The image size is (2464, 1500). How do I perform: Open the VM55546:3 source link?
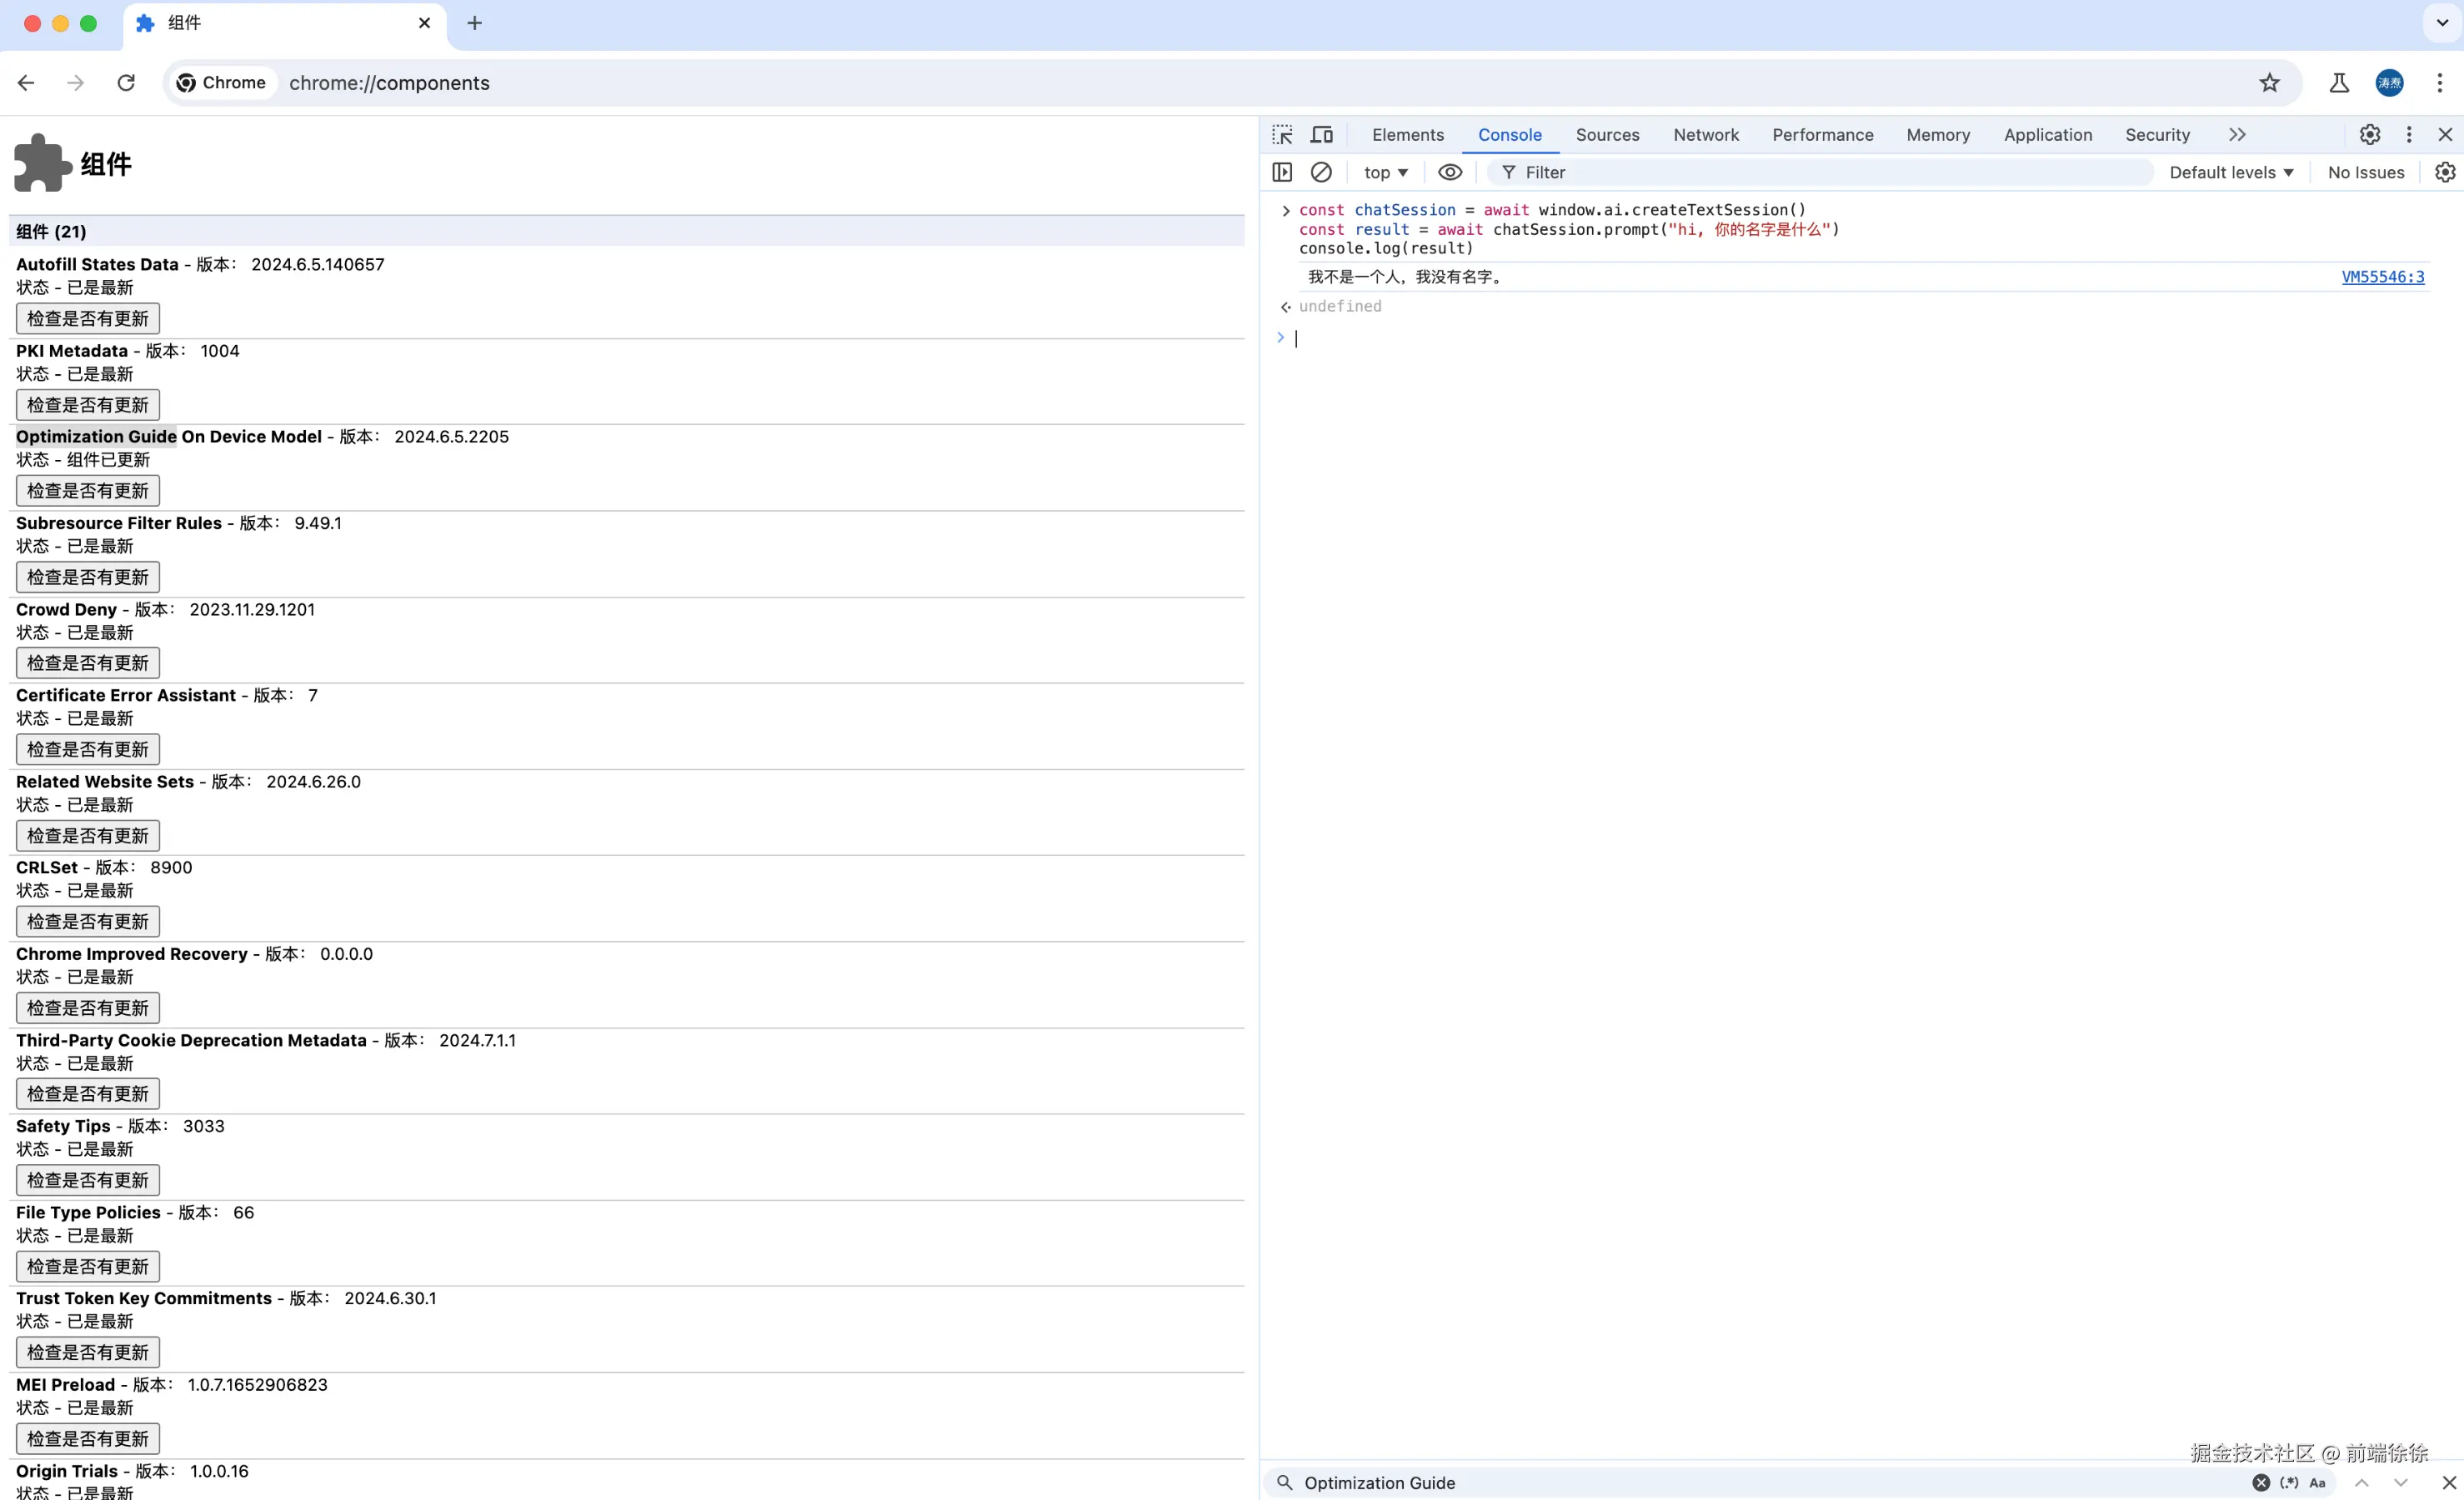(2382, 277)
